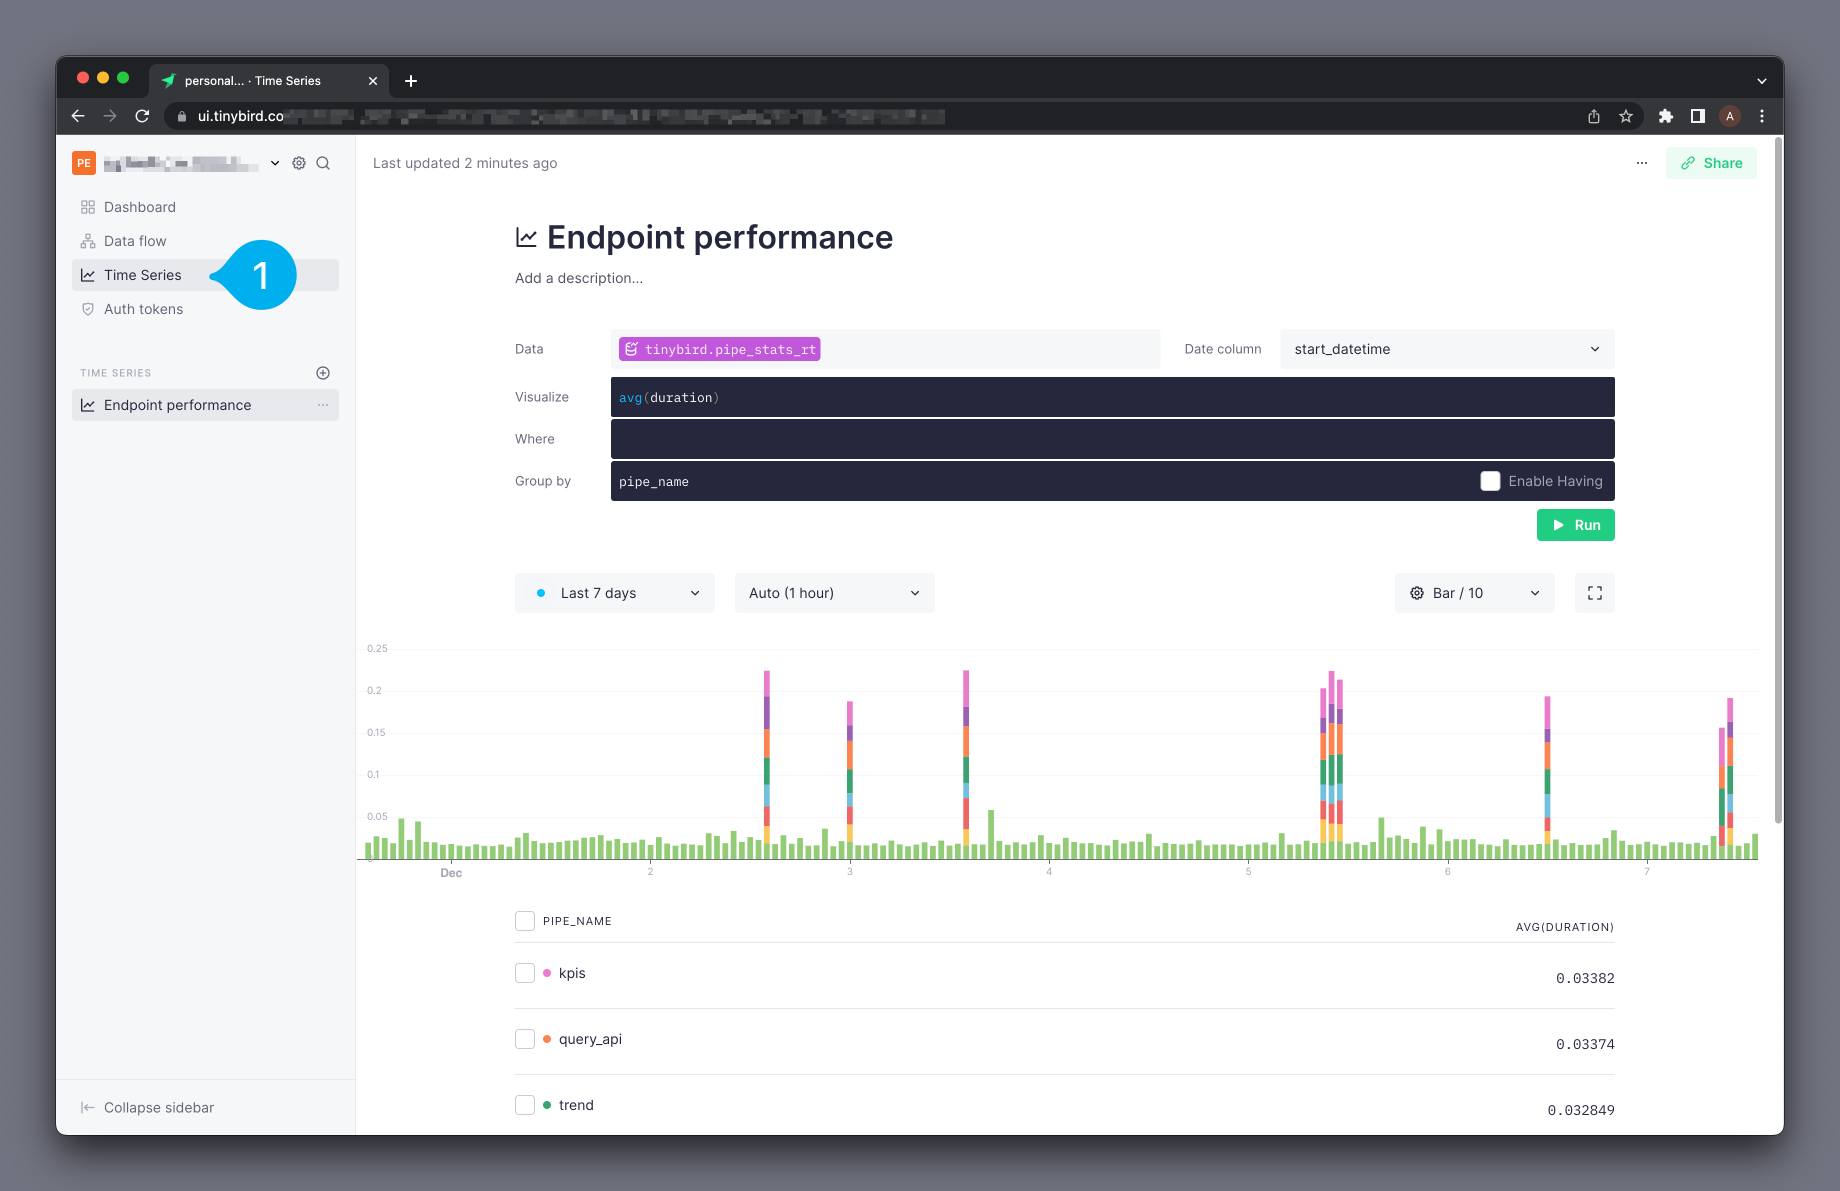The width and height of the screenshot is (1840, 1191).
Task: Click the tinybird.pipe_stats_rt data source tag
Action: point(720,349)
